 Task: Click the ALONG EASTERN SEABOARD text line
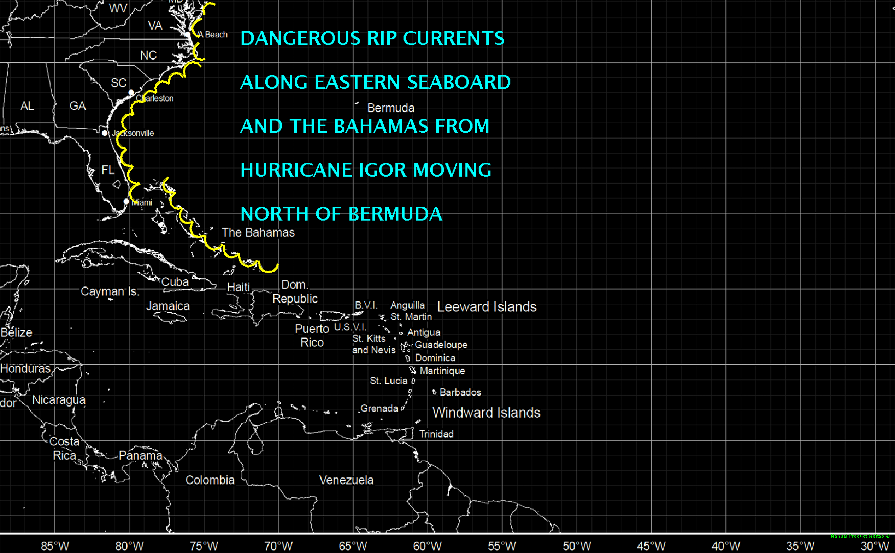(375, 82)
